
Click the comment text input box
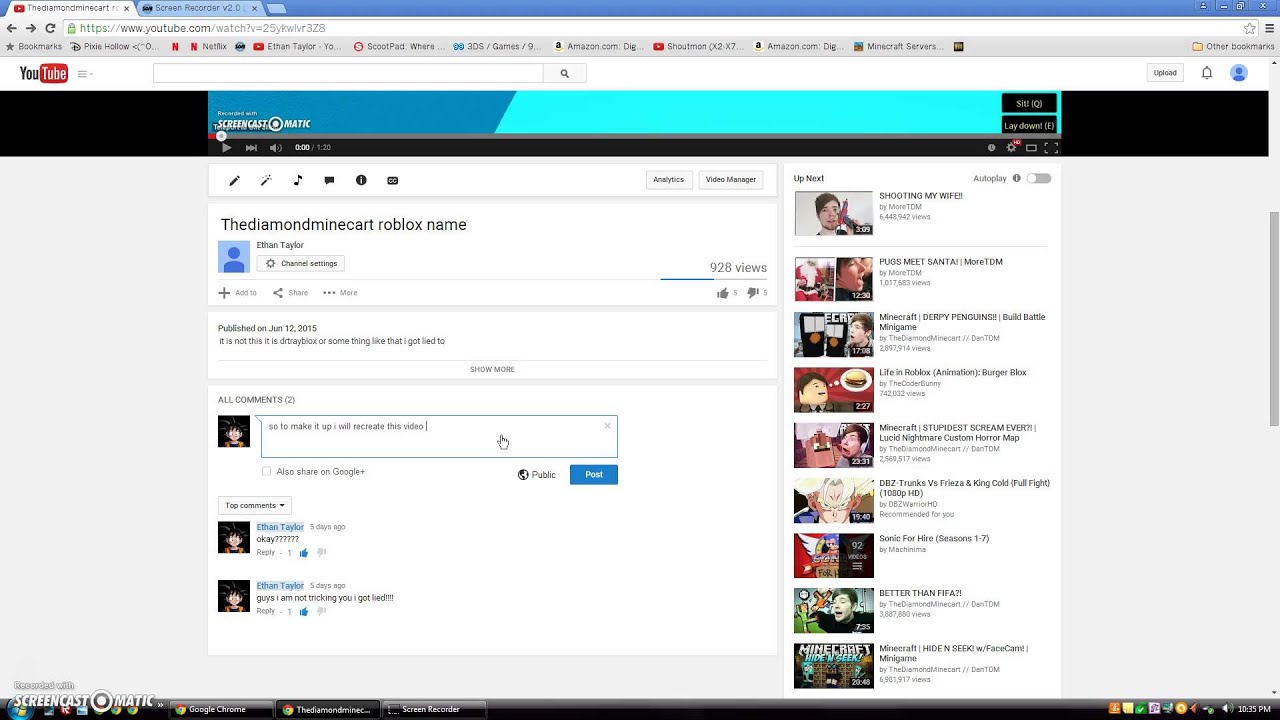[439, 436]
